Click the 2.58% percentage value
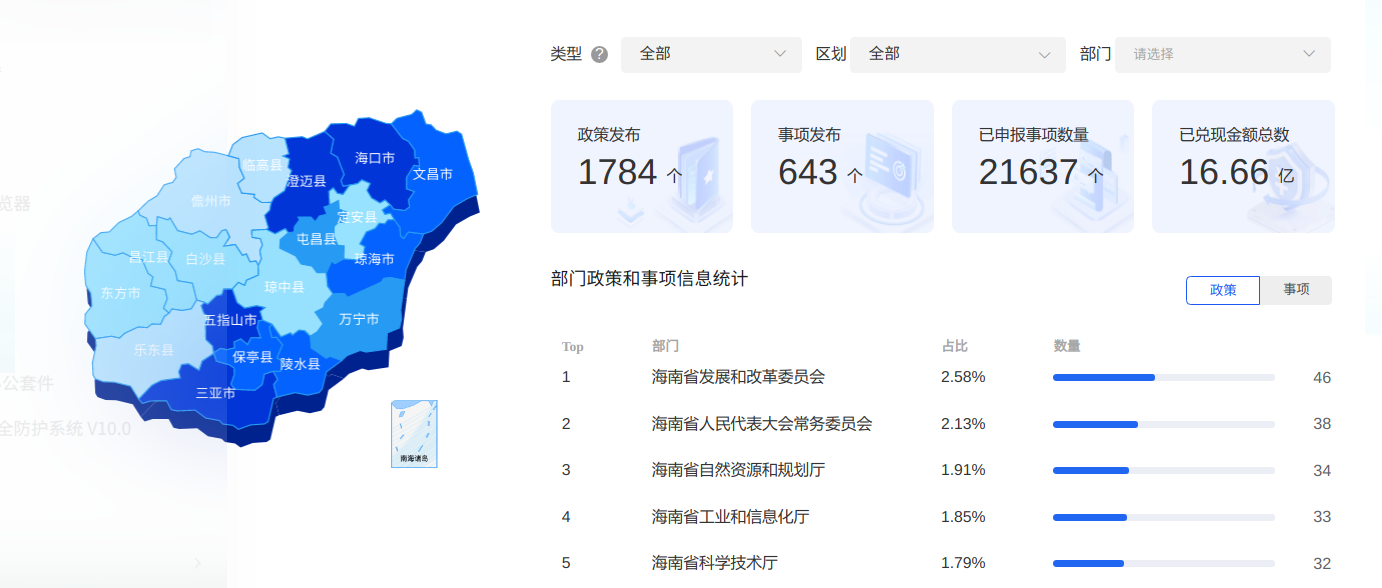 tap(963, 377)
